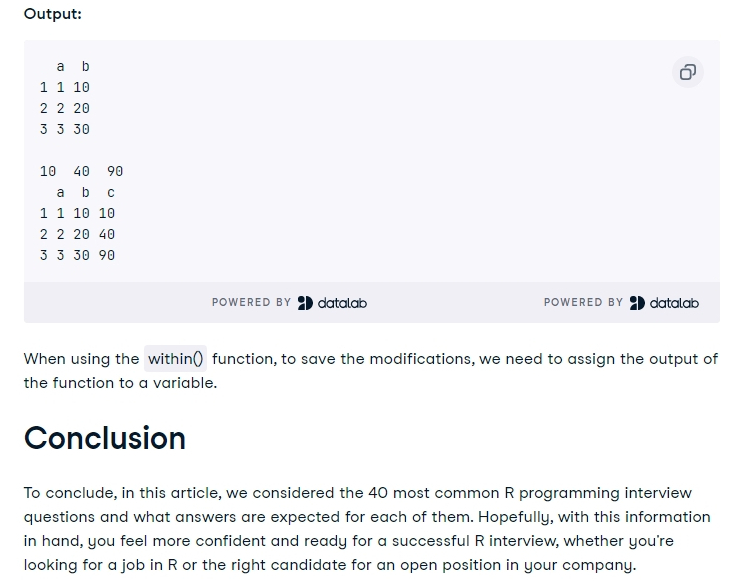Click the '10 40 90' output line
732x581 pixels.
pos(82,171)
